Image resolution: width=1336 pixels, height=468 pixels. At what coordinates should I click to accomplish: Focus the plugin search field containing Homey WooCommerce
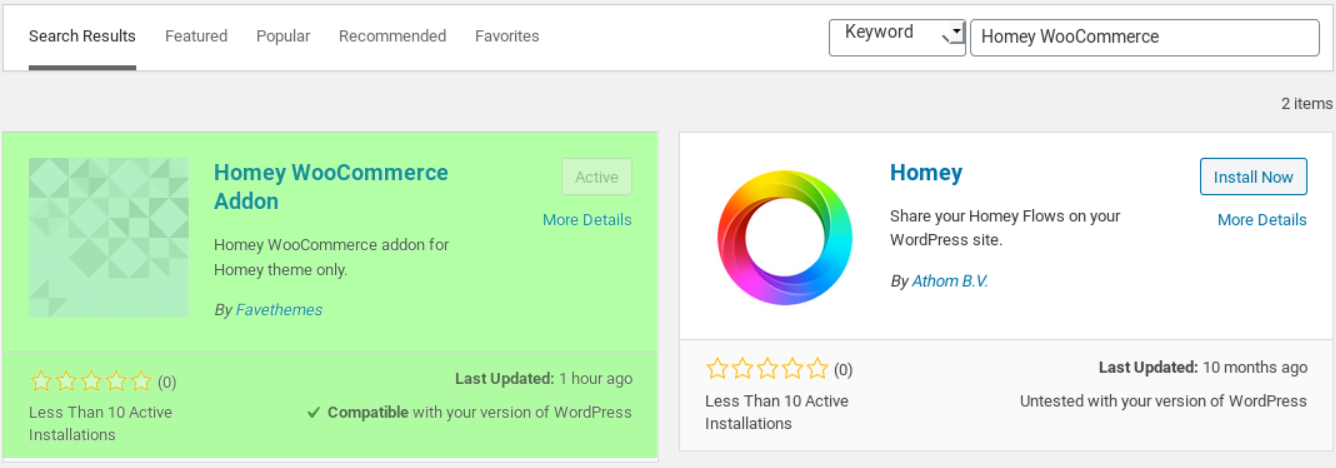click(x=1145, y=37)
